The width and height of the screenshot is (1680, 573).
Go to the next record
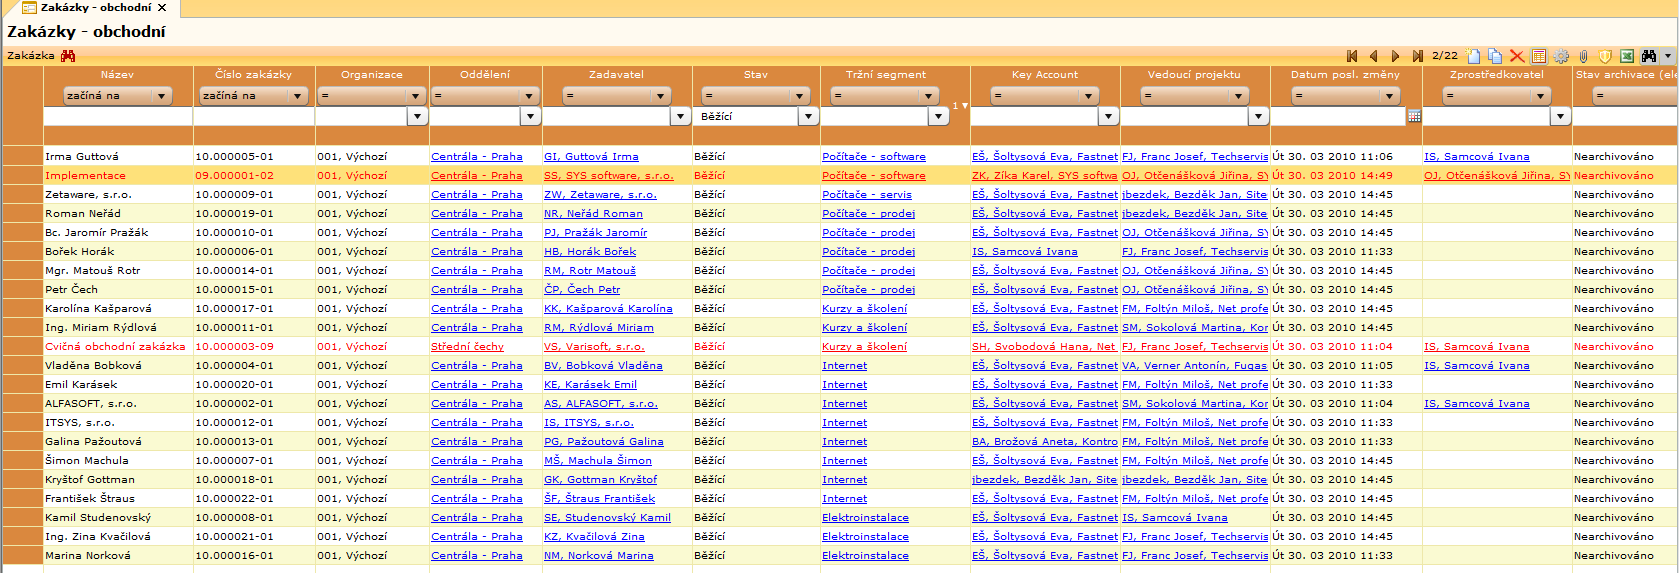pos(1395,56)
